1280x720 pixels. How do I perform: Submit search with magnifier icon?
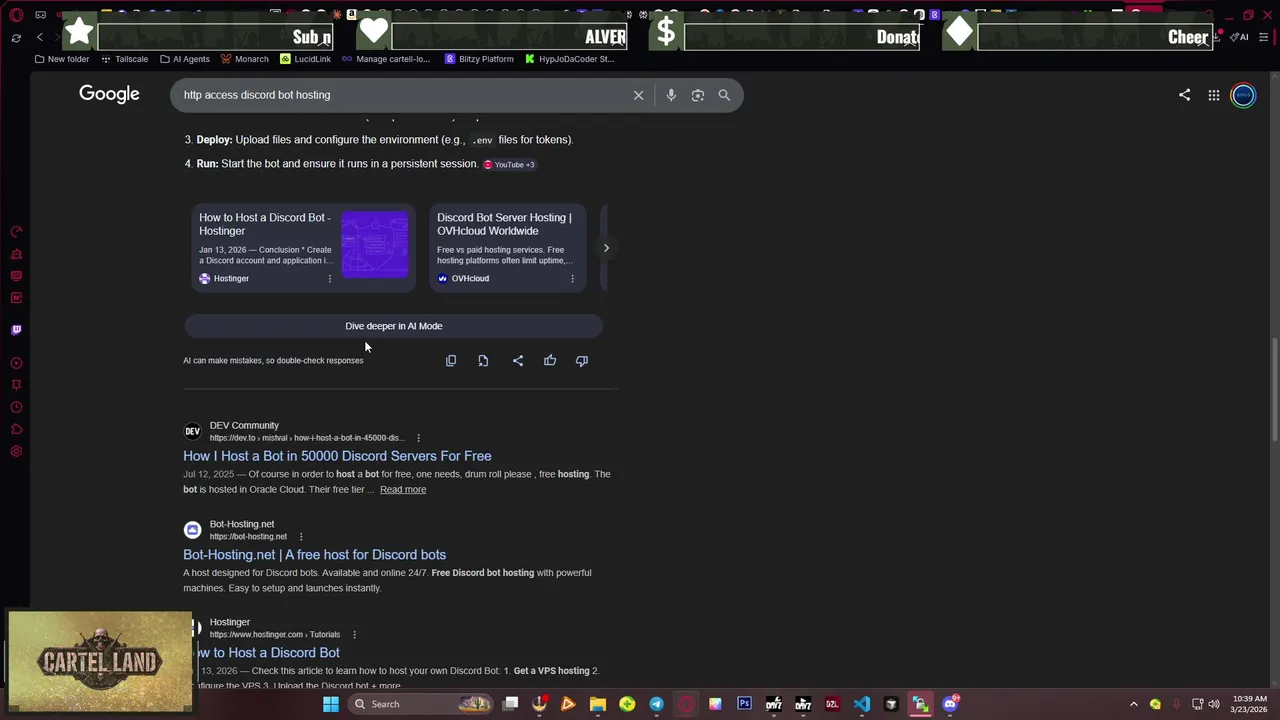[x=724, y=95]
